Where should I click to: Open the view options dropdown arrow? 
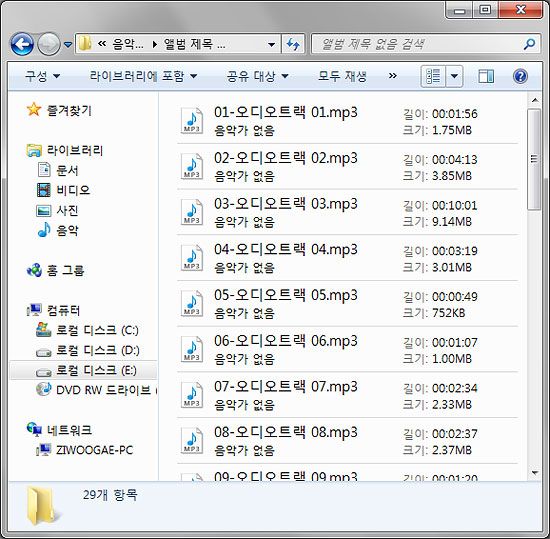(x=454, y=76)
